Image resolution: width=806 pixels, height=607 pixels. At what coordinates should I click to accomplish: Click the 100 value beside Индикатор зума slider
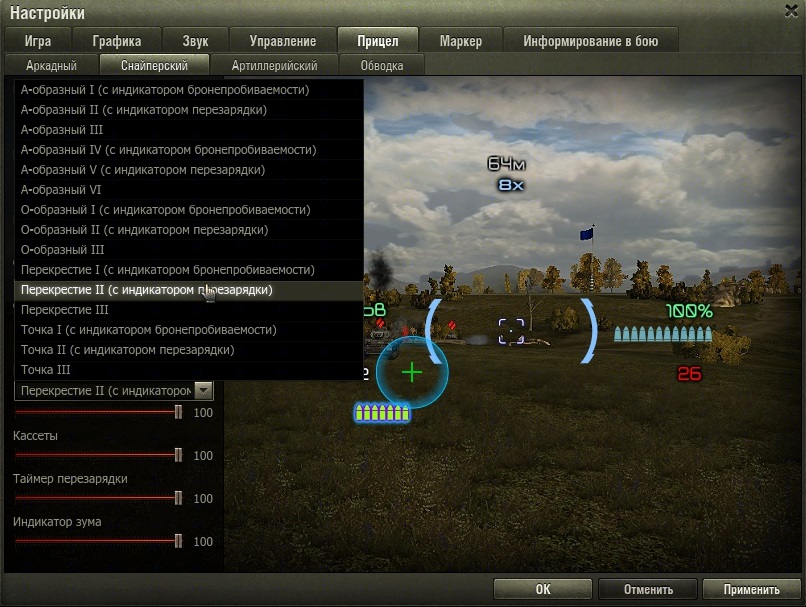(203, 542)
